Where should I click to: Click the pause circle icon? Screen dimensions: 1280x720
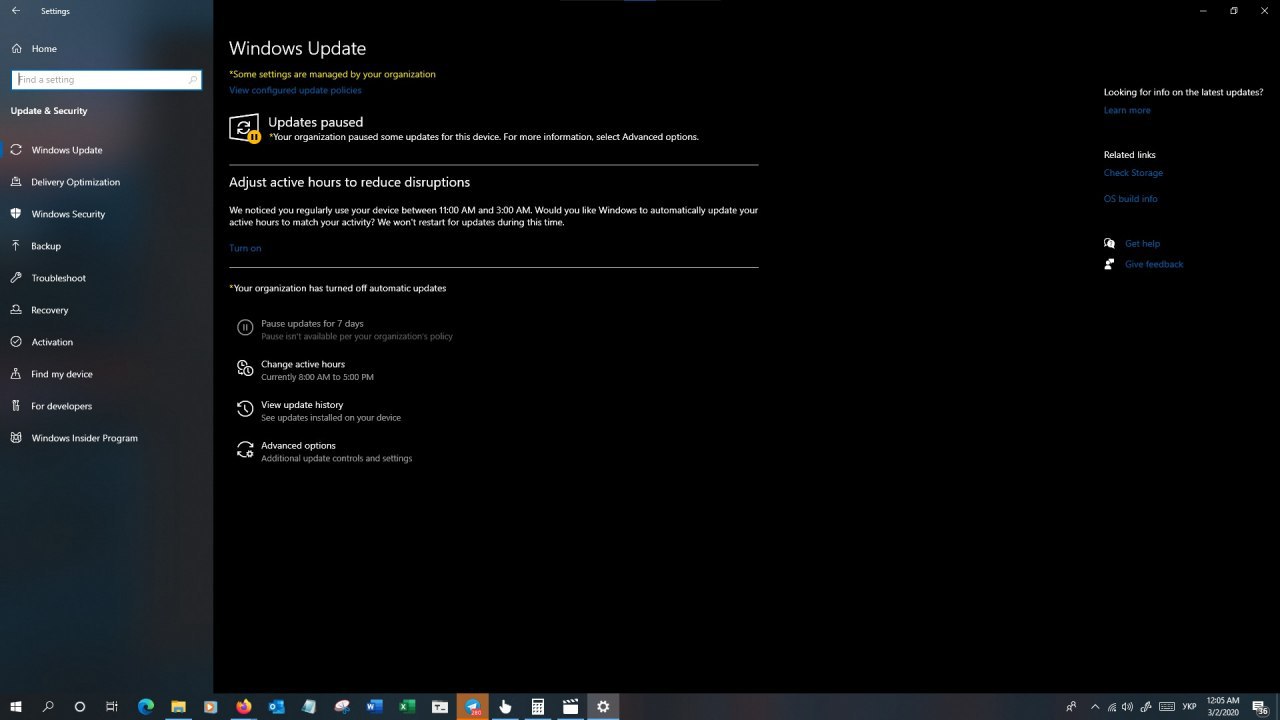pos(245,327)
